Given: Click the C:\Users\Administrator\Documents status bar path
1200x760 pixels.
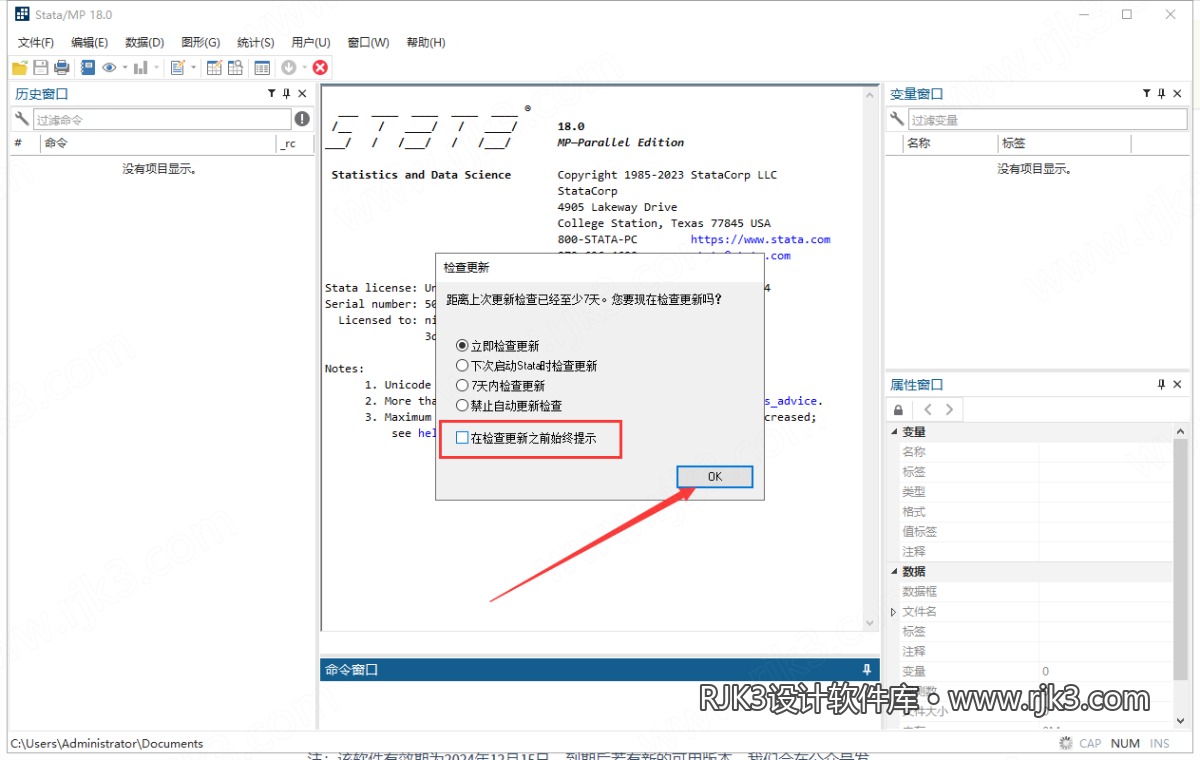Looking at the screenshot, I should 107,743.
